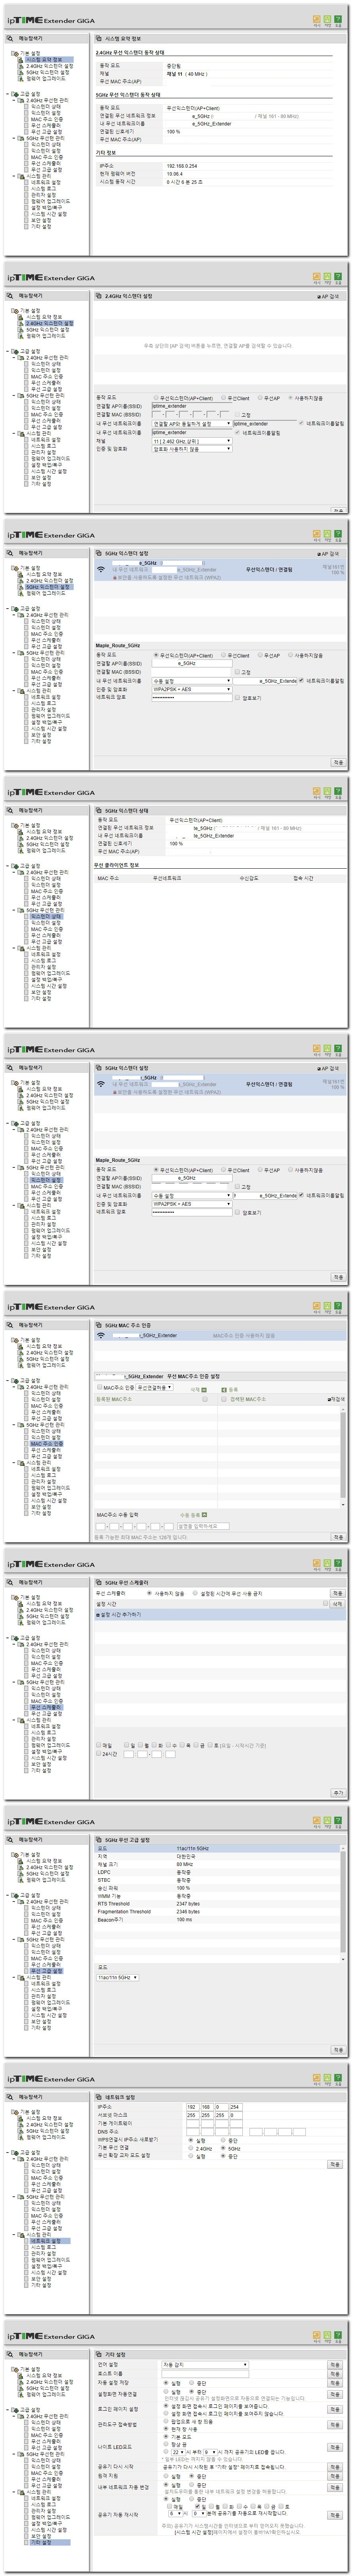The image size is (352, 2576).
Task: Click 추가 button on 5GHz 무선 스케줄러 page
Action: pyautogui.click(x=337, y=1792)
